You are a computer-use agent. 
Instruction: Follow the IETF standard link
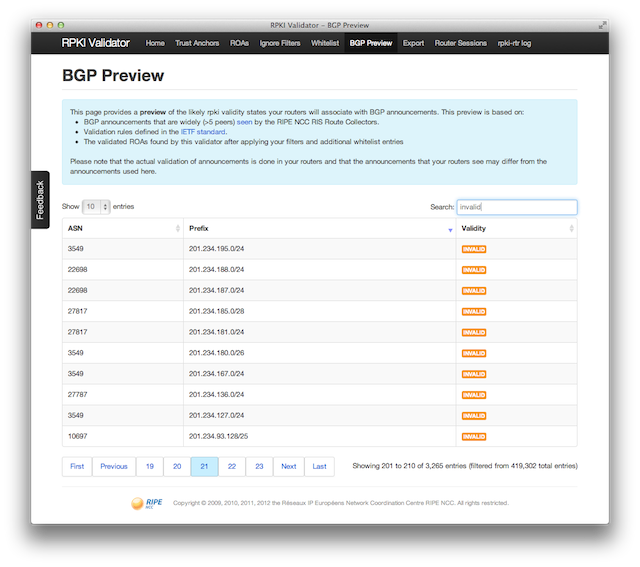[204, 132]
